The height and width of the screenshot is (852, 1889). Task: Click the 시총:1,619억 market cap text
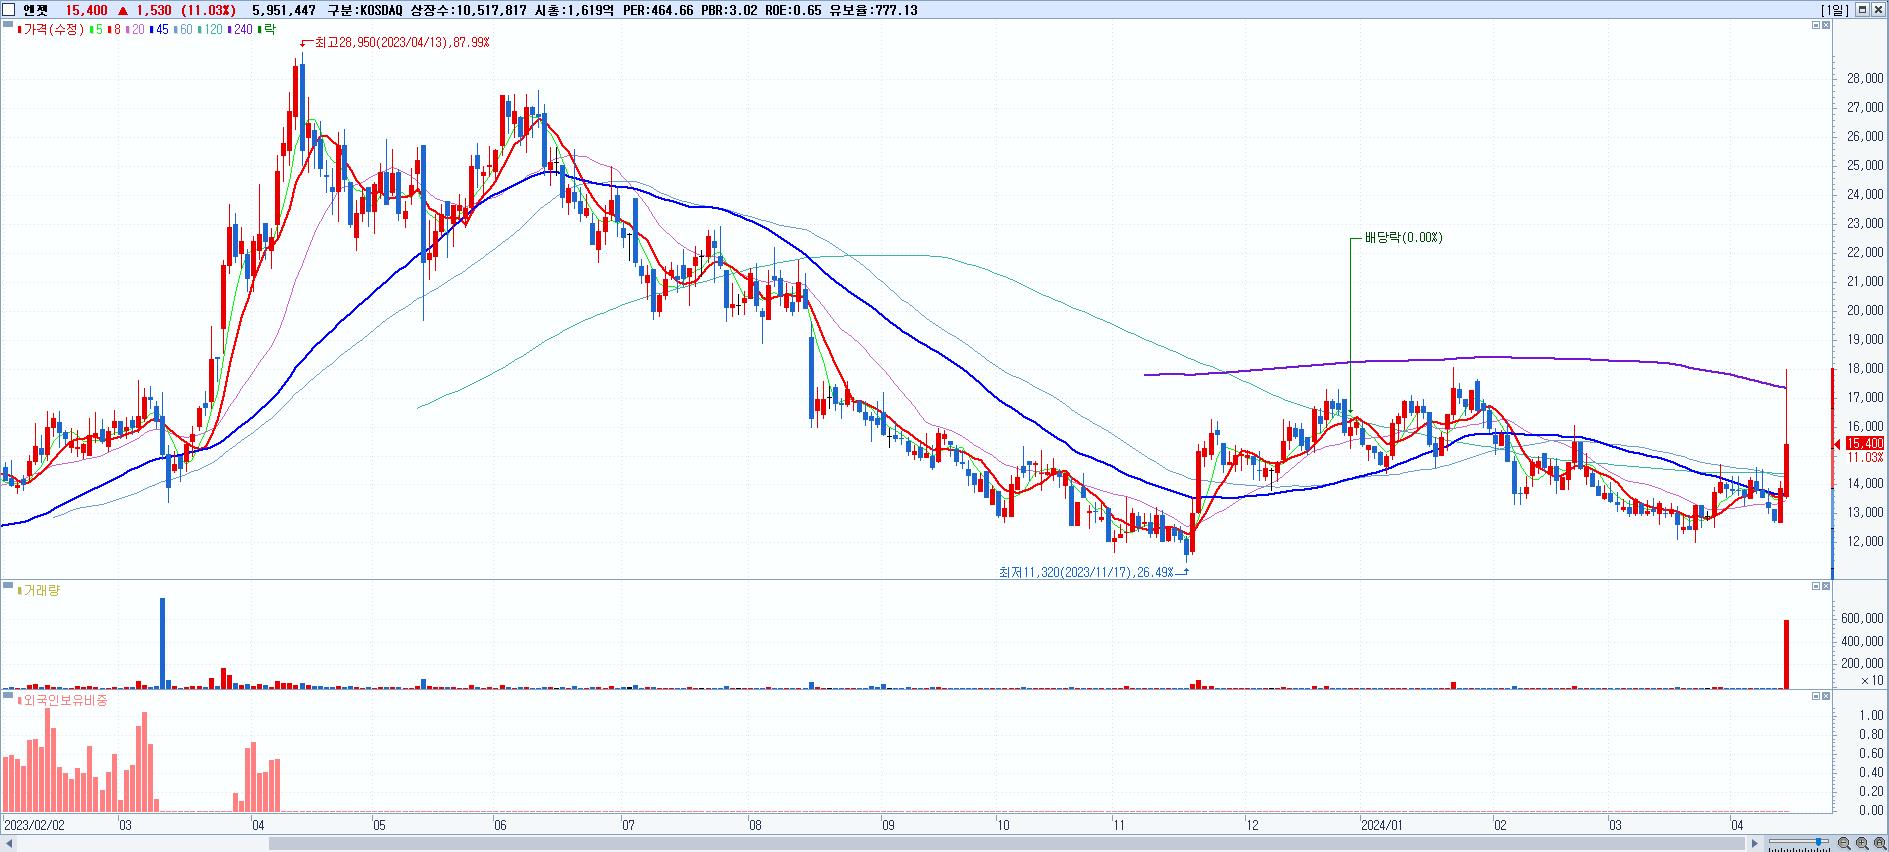point(575,10)
